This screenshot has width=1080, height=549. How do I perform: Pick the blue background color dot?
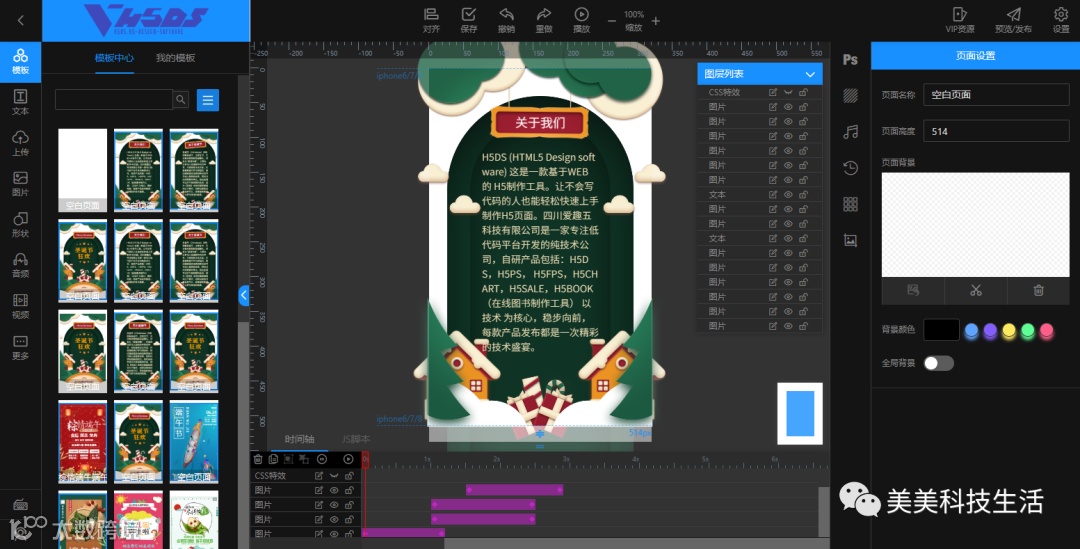[971, 331]
